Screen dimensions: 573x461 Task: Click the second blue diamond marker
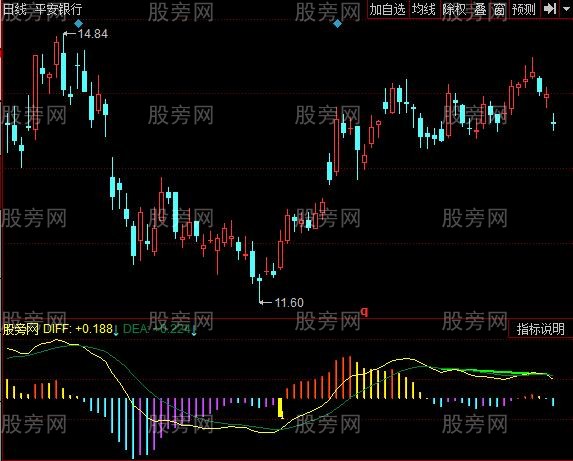337,24
